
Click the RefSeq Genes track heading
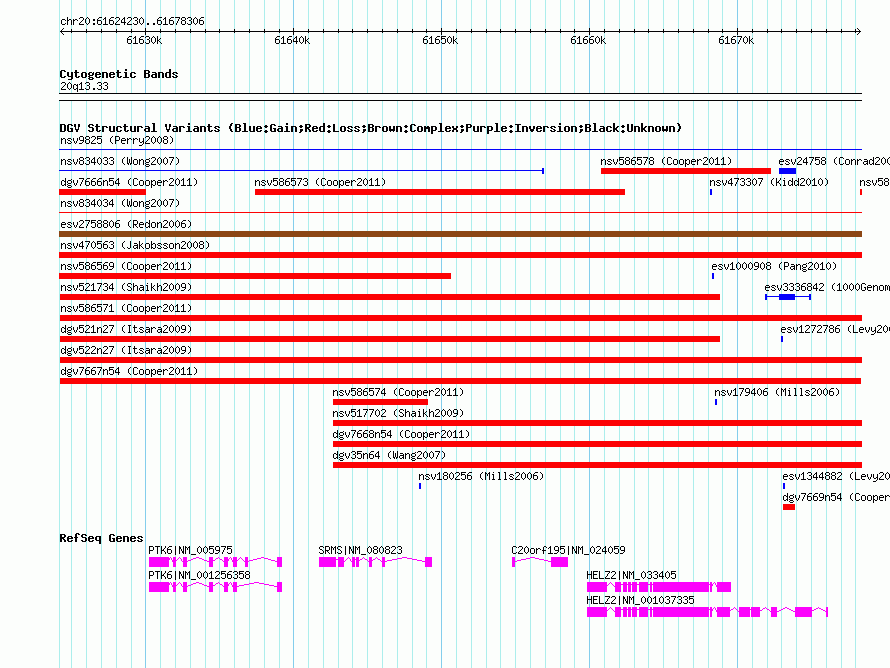[101, 539]
